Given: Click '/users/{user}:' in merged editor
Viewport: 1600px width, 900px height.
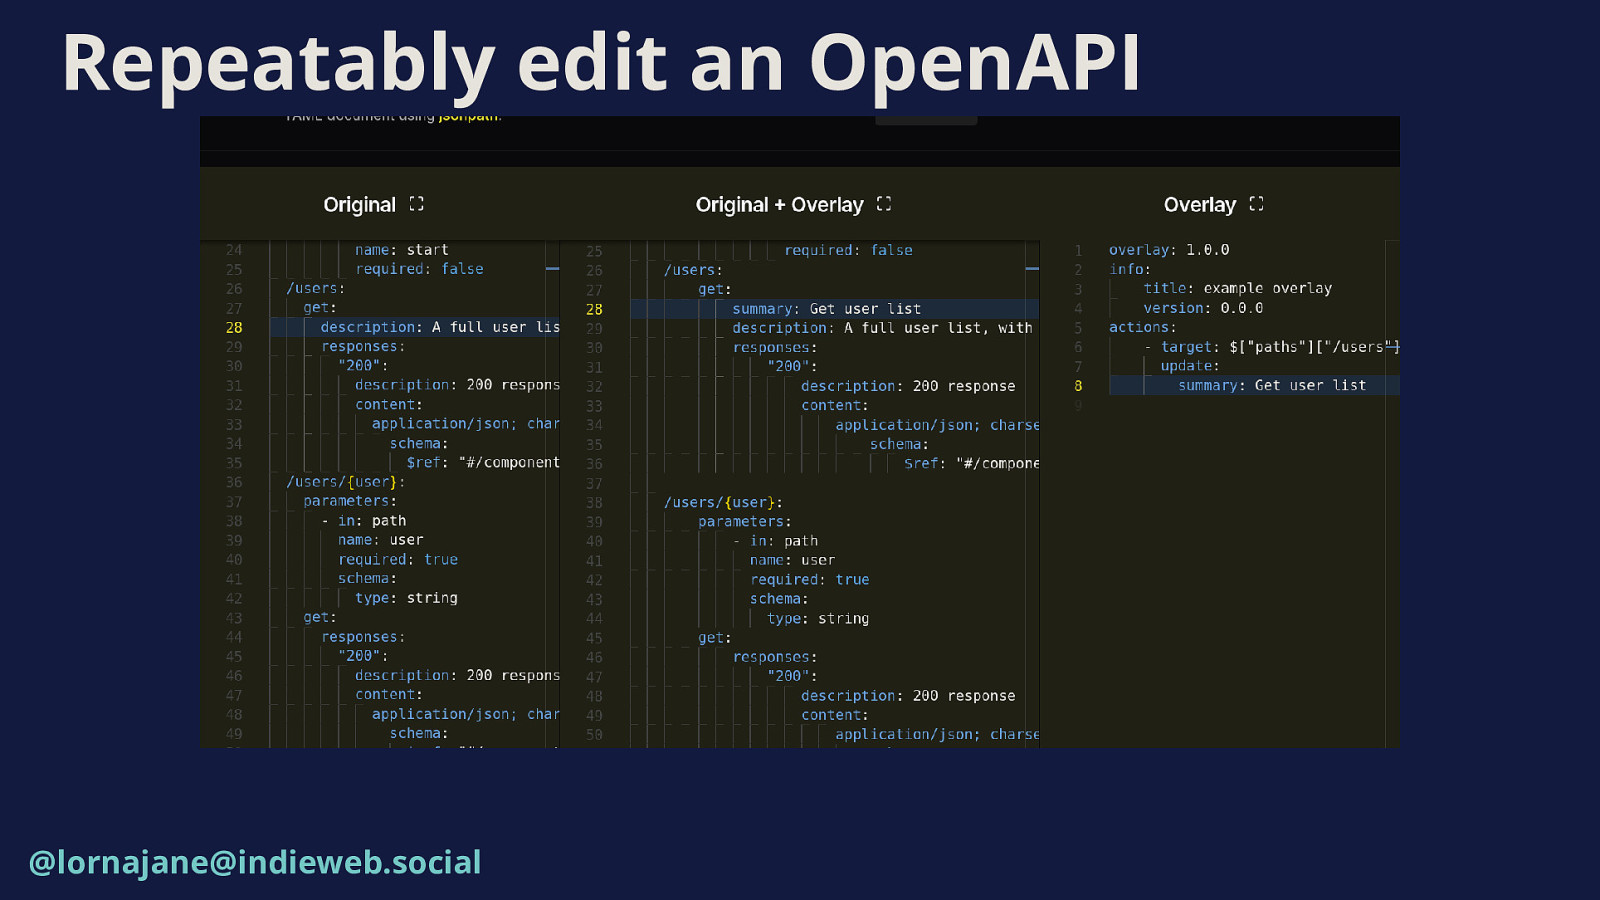Looking at the screenshot, I should pyautogui.click(x=724, y=502).
